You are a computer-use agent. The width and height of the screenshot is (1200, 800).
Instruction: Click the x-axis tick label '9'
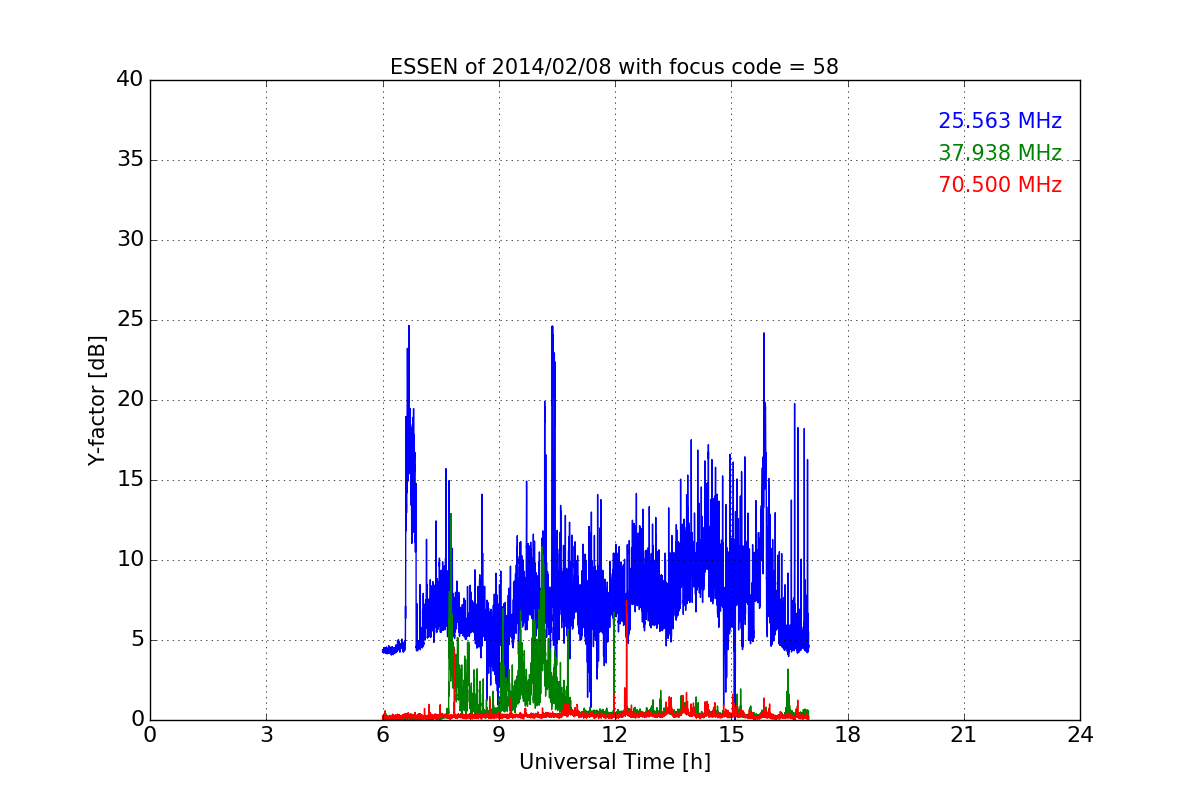click(499, 735)
